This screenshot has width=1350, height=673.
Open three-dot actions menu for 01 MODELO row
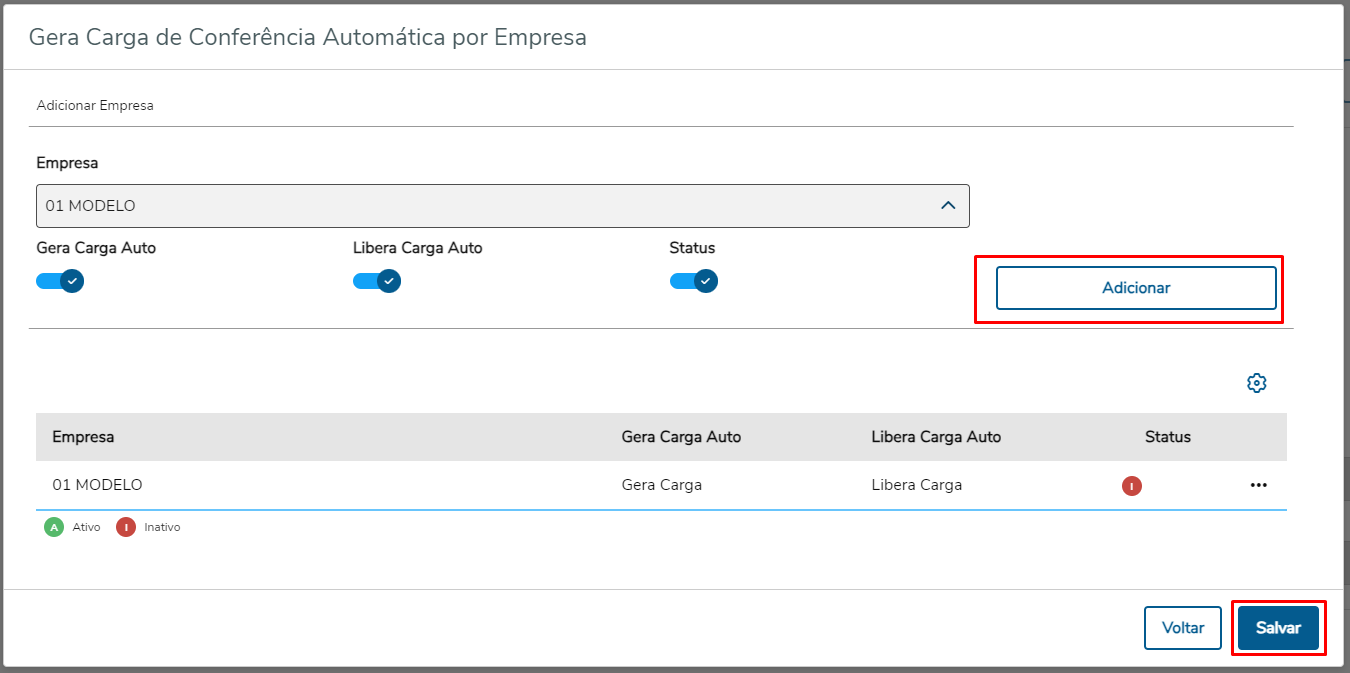(x=1258, y=485)
